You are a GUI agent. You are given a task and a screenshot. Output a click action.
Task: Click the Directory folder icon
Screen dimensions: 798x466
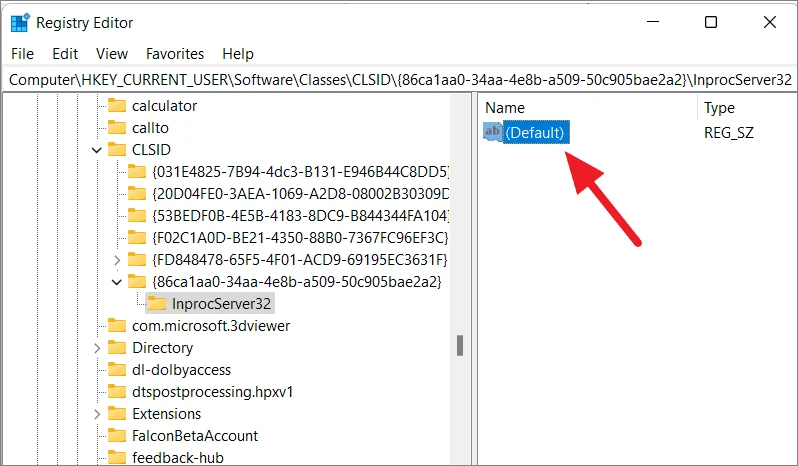[x=117, y=347]
